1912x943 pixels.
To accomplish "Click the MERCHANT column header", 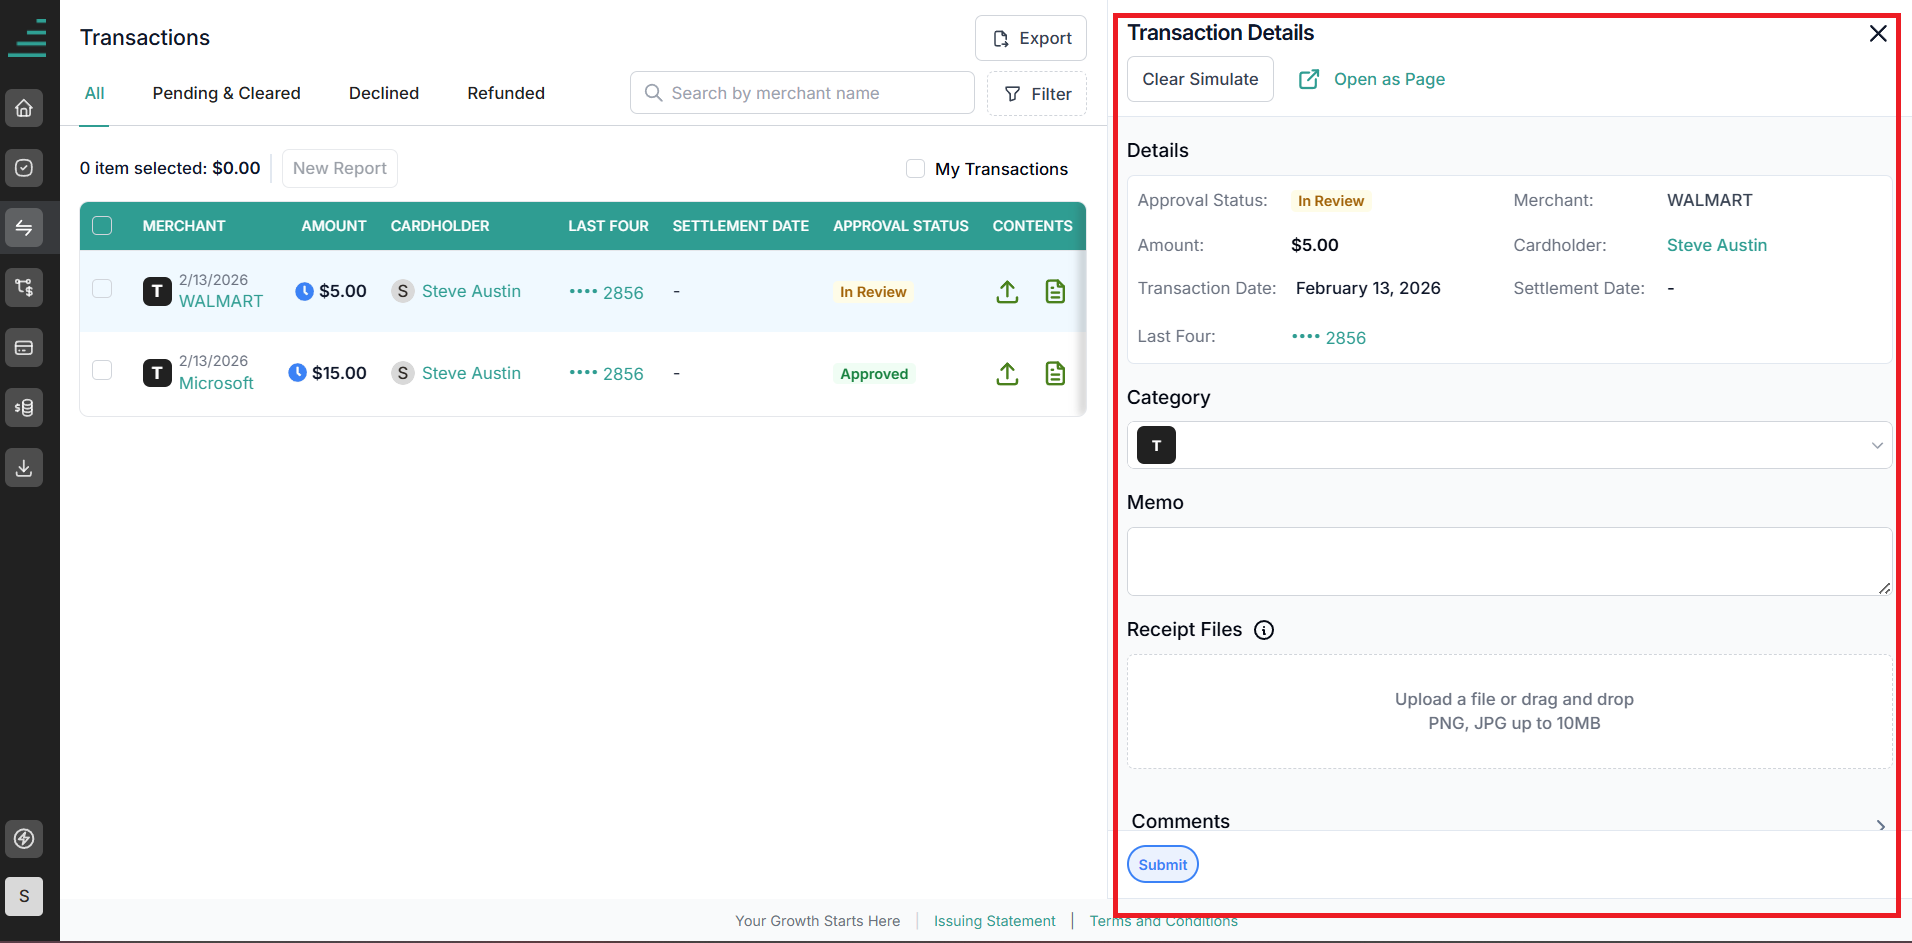I will [184, 226].
